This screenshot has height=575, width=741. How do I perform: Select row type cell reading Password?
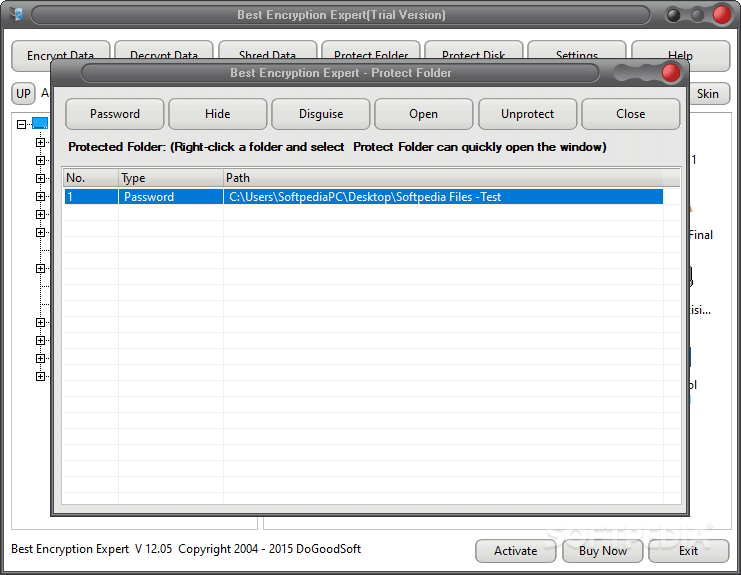(171, 197)
